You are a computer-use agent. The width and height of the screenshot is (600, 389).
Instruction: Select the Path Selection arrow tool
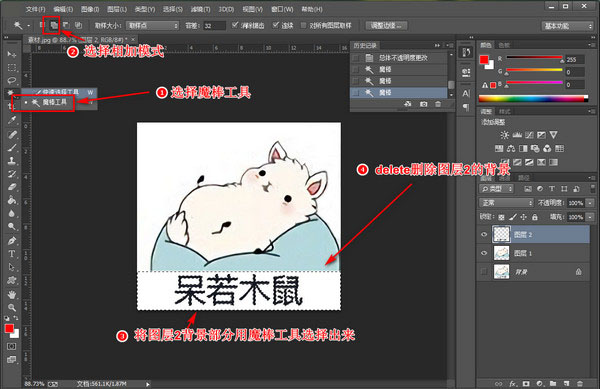point(12,267)
